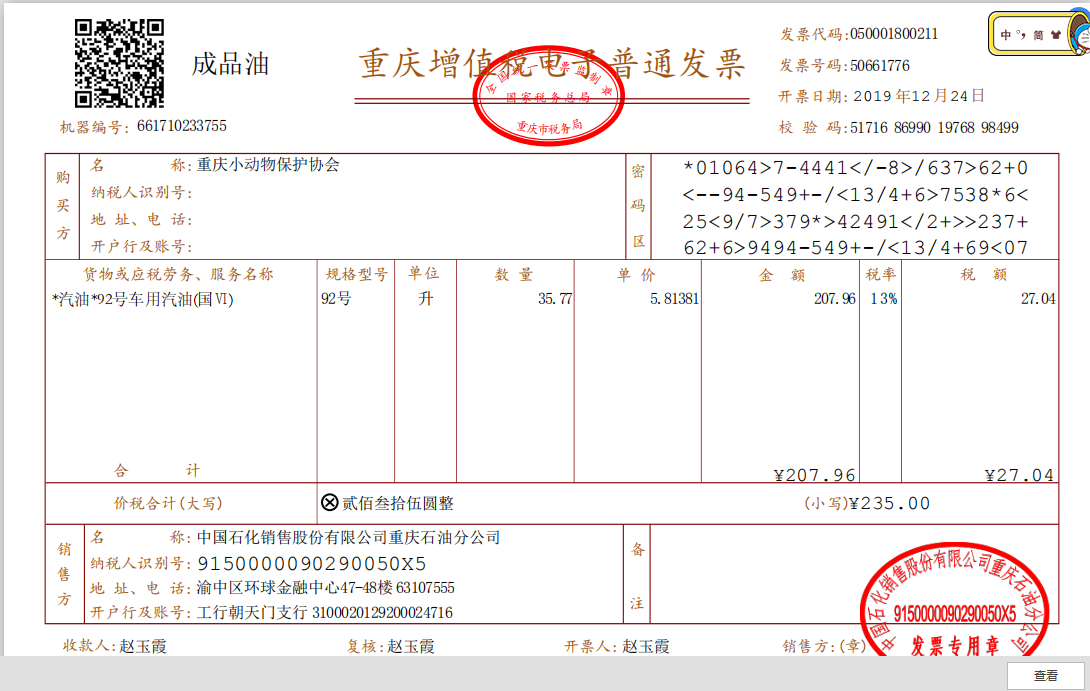Click the 税率 column header
This screenshot has width=1090, height=691.
881,275
